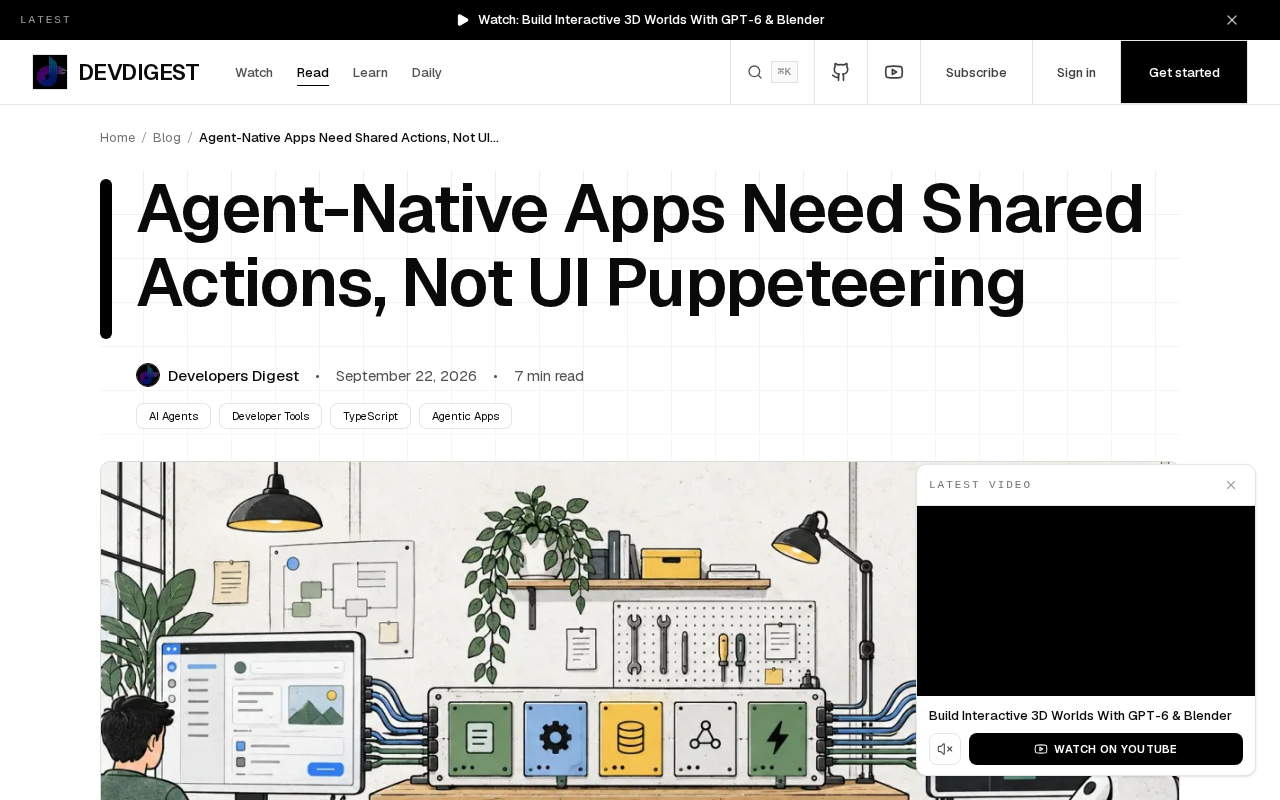Open the banner video title link

651,20
